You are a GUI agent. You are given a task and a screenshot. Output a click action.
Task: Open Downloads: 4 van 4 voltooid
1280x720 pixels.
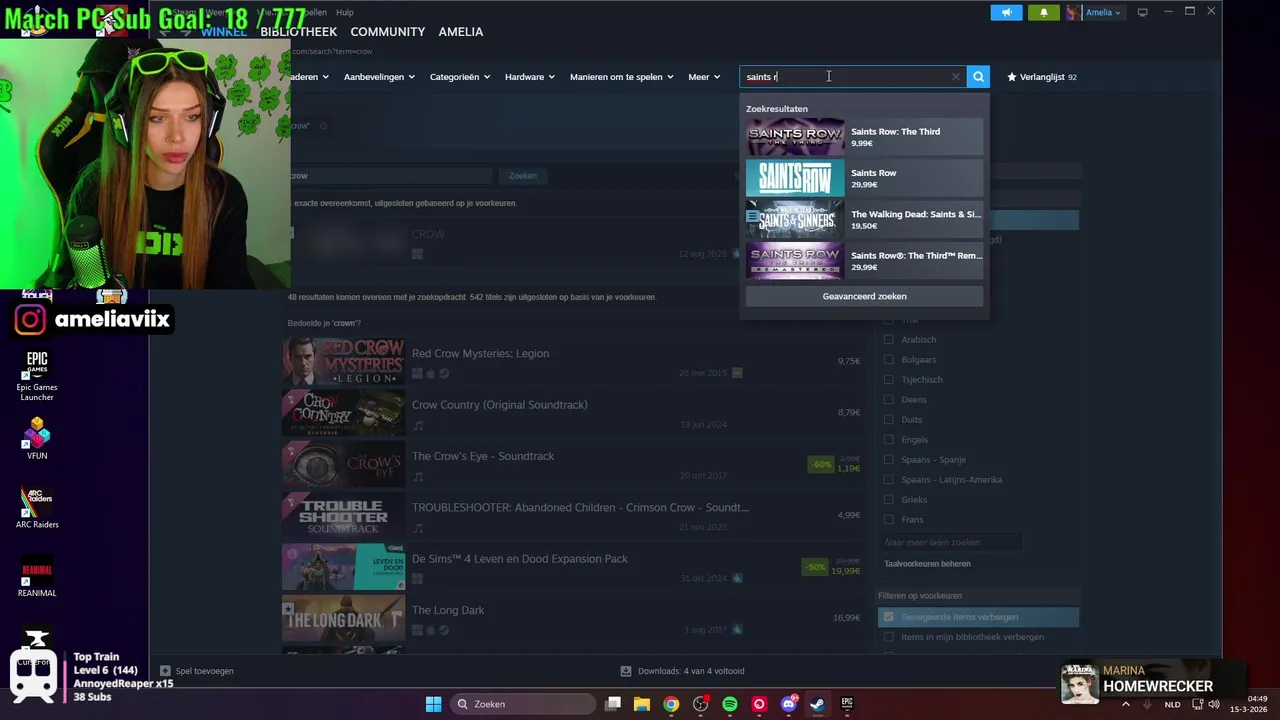pyautogui.click(x=682, y=671)
